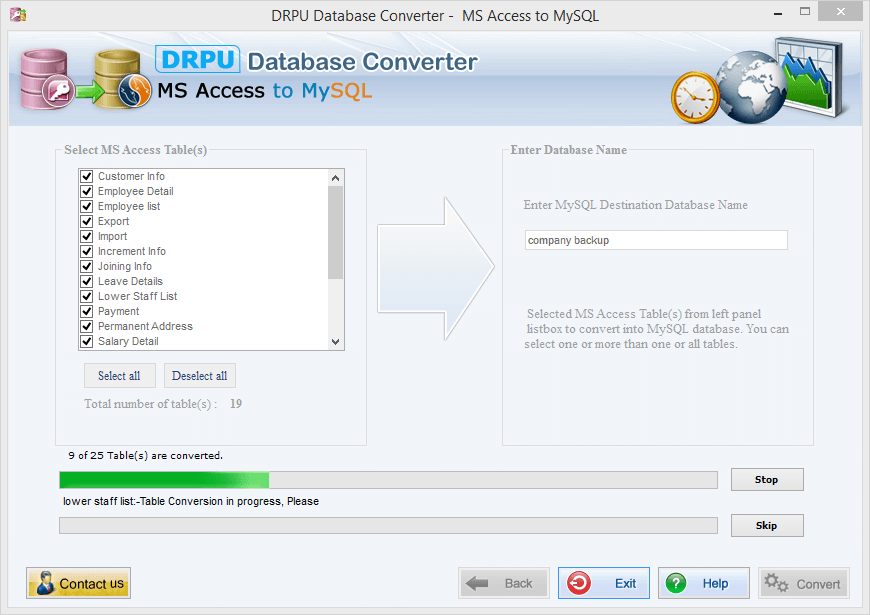Click the DRPU logo in banner
870x615 pixels.
[198, 59]
